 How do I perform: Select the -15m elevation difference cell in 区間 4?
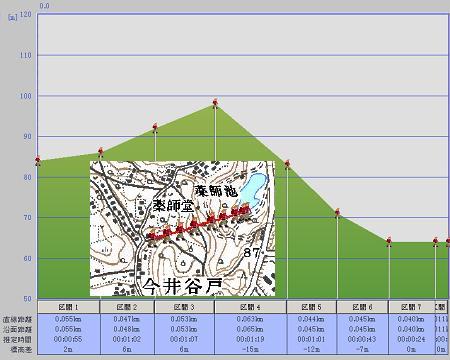click(x=250, y=349)
